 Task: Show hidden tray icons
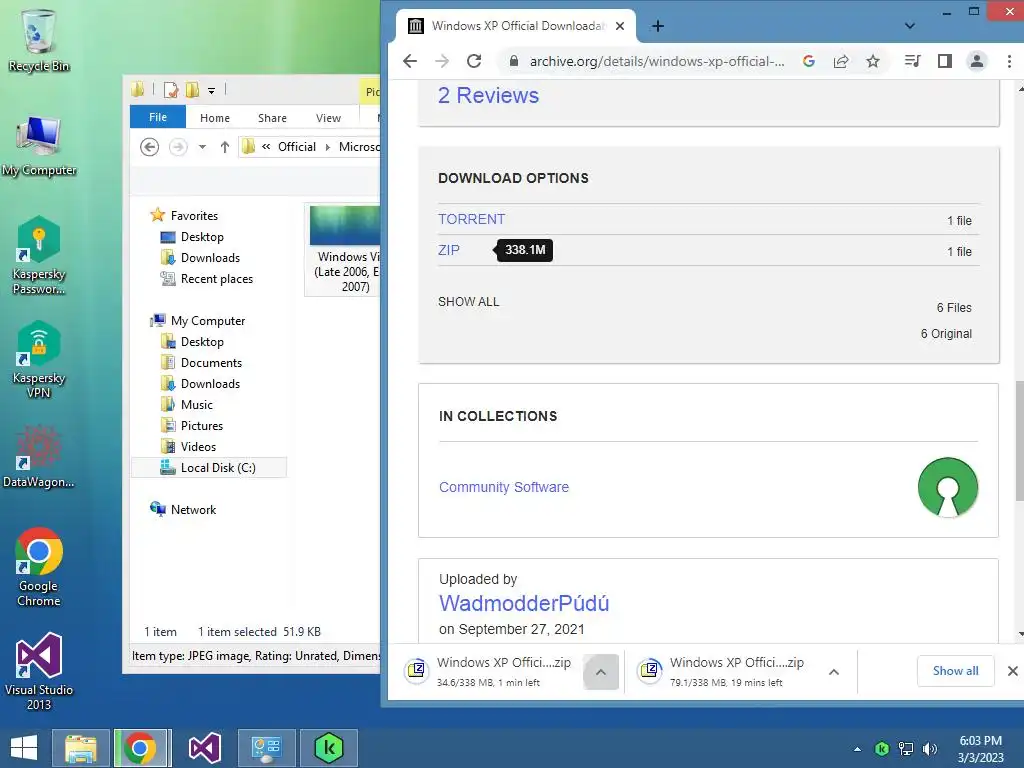857,749
